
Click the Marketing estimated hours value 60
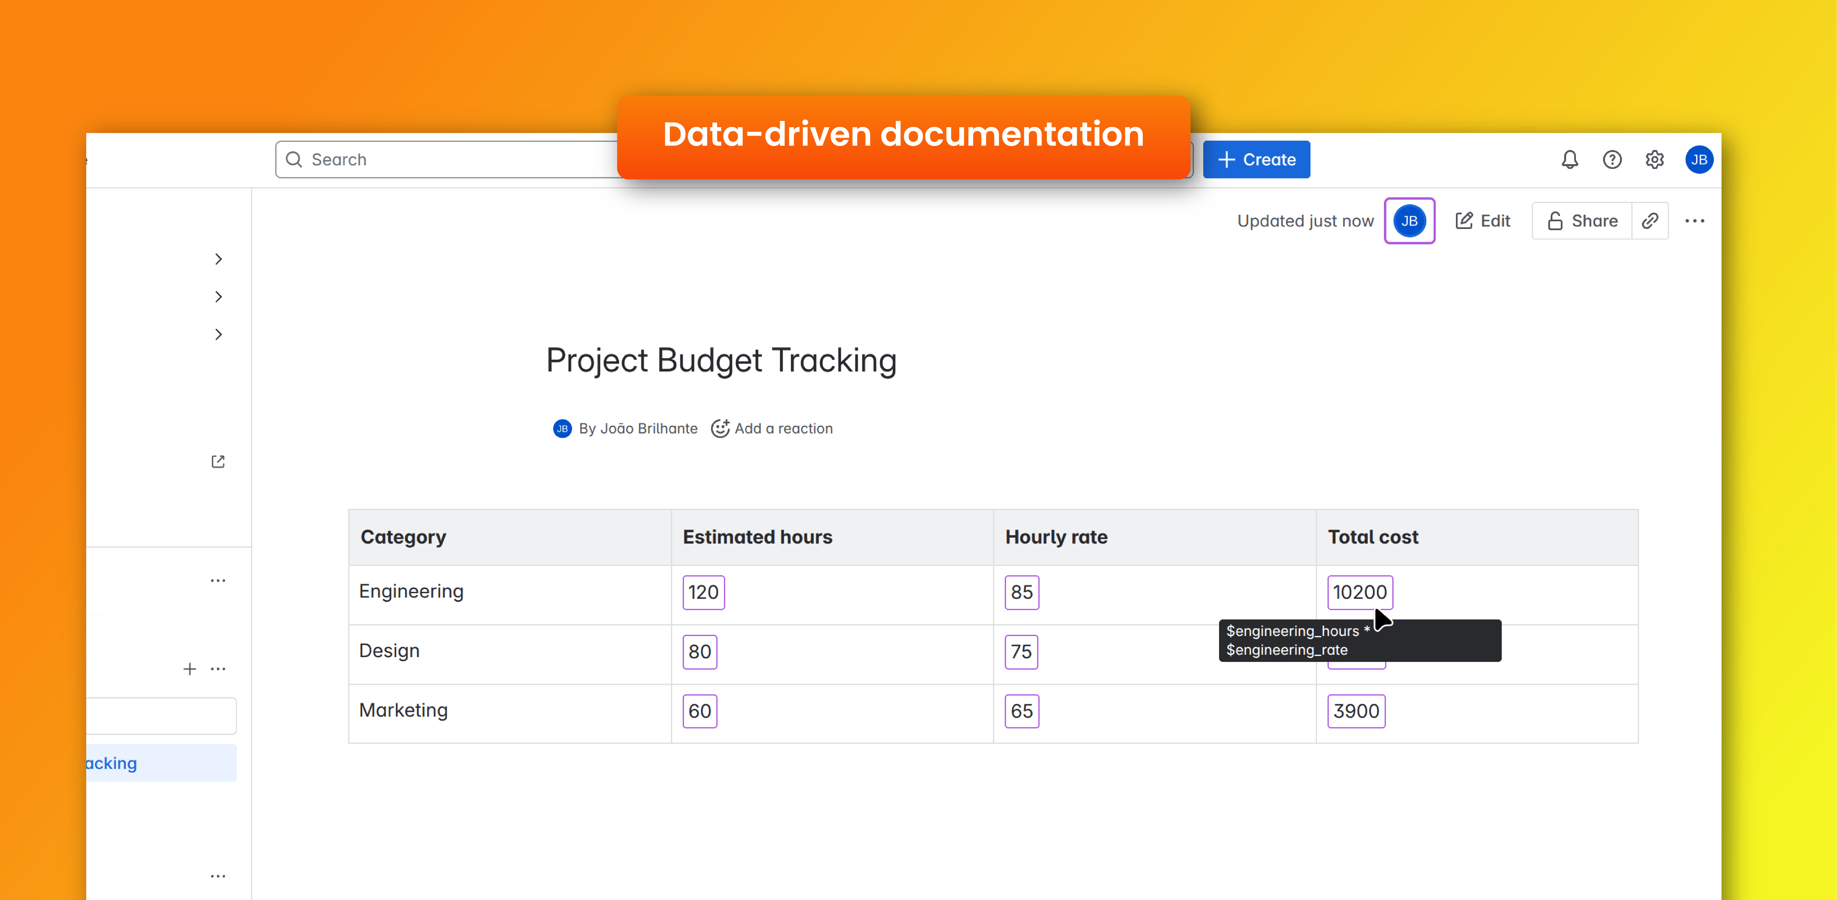(700, 711)
